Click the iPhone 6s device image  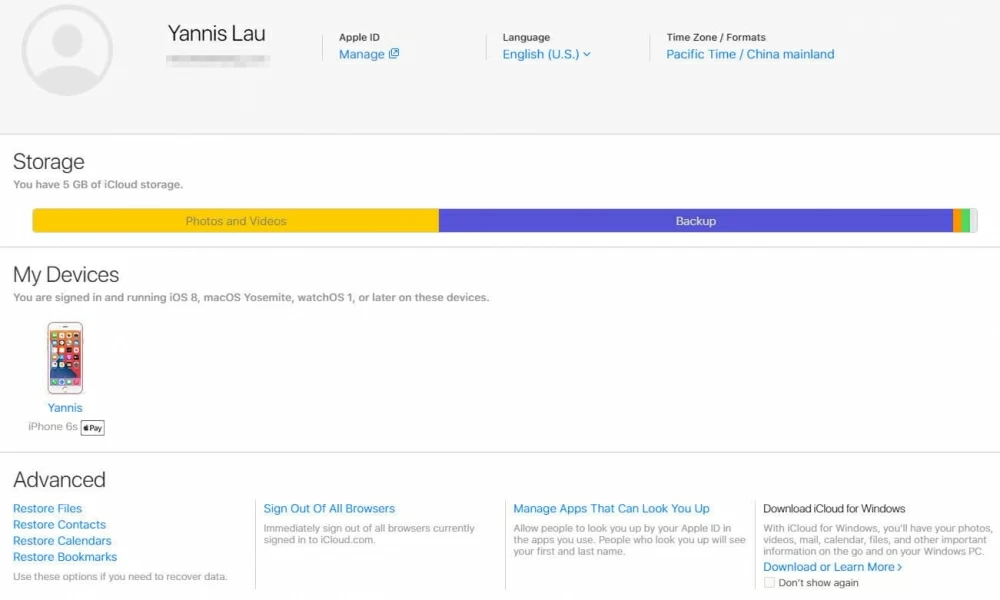65,358
